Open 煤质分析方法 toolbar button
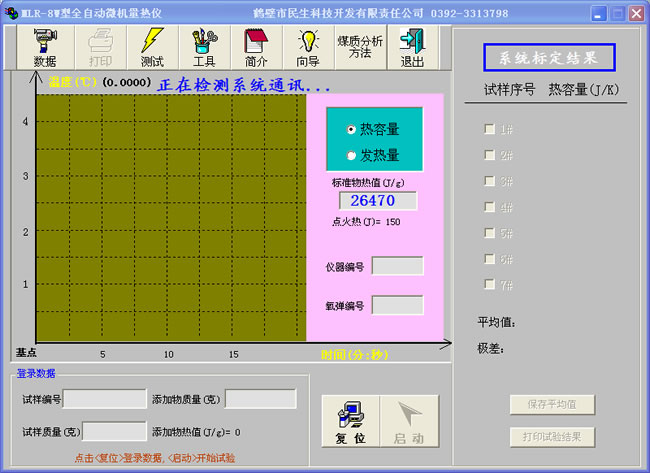This screenshot has height=473, width=650. 360,47
